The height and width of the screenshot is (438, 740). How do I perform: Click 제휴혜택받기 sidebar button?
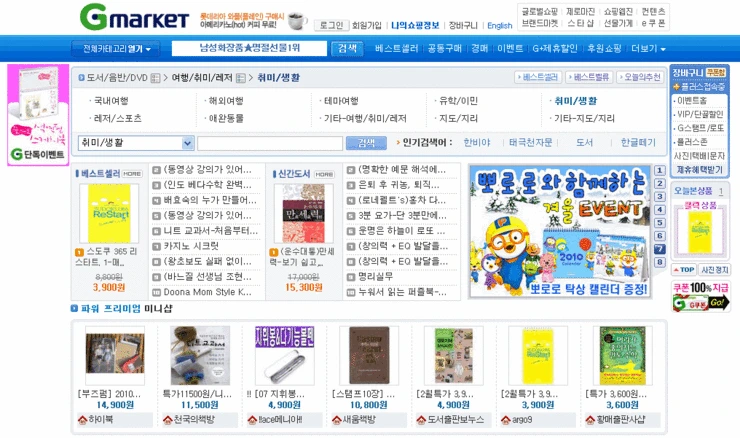point(699,169)
